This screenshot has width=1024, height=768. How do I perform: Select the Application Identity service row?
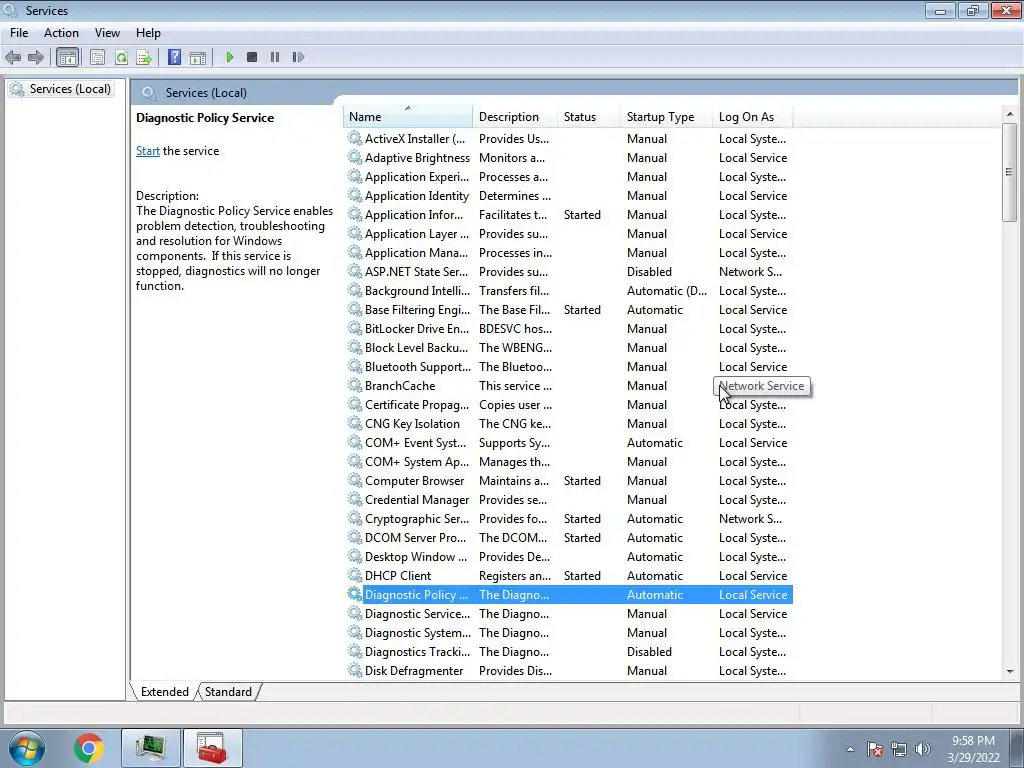click(568, 195)
